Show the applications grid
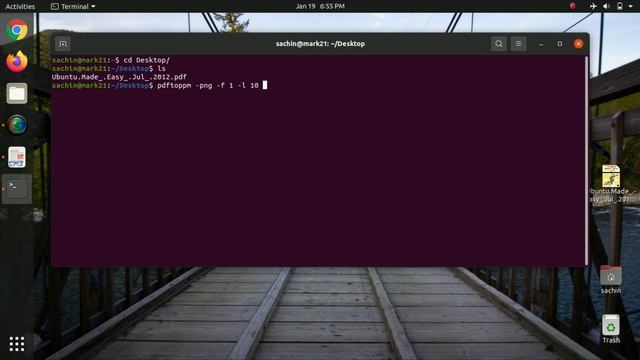This screenshot has height=360, width=640. click(17, 344)
